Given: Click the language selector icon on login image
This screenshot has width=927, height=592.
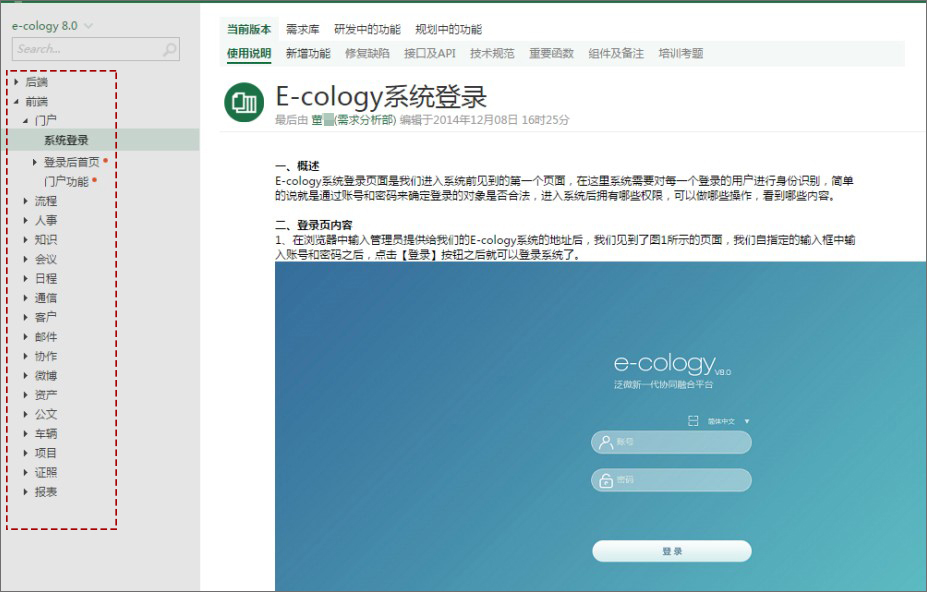Looking at the screenshot, I should (693, 421).
